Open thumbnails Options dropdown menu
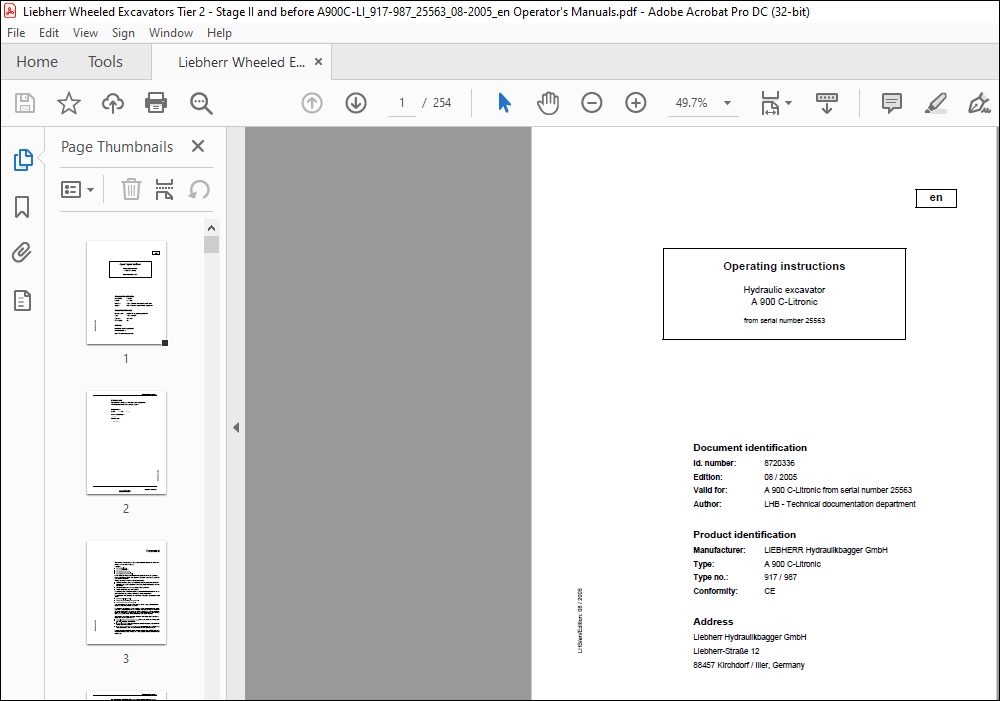The image size is (1000, 701). click(x=77, y=189)
